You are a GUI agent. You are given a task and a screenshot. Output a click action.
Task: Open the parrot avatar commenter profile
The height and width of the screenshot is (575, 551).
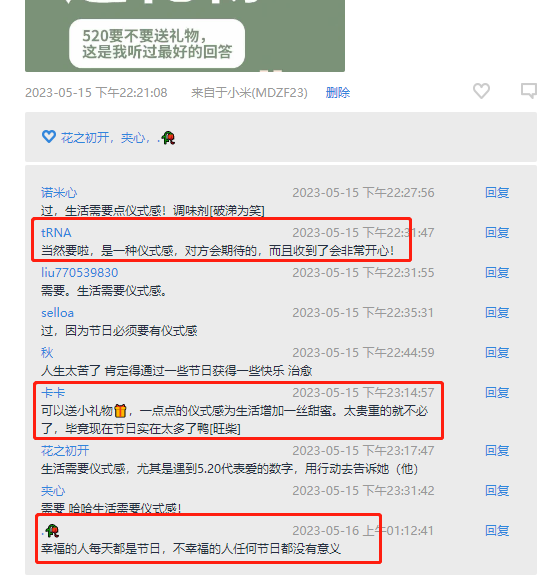coord(52,530)
